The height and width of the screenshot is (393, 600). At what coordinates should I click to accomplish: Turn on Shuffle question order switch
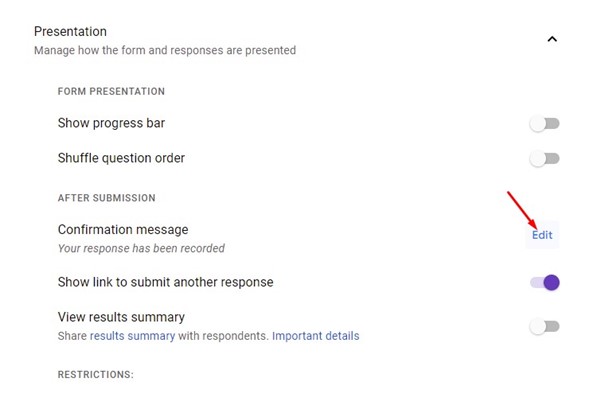[x=545, y=158]
